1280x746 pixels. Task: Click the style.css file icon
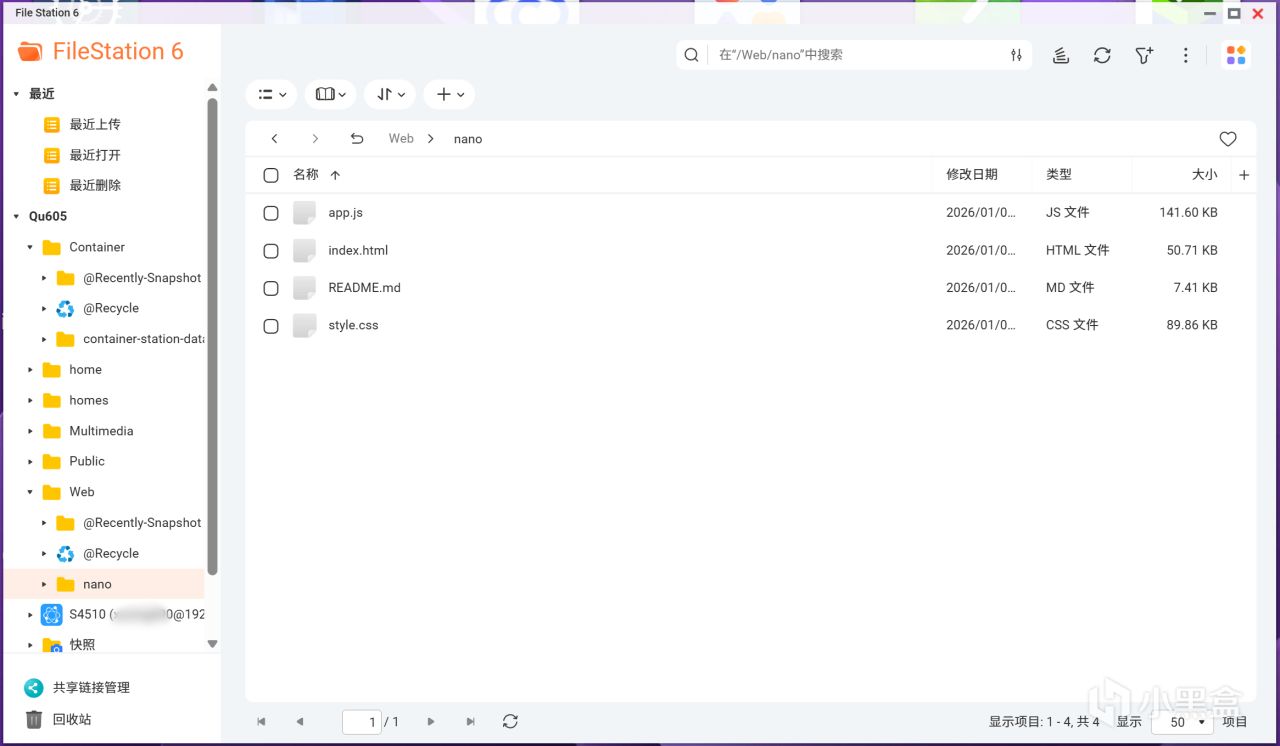tap(304, 325)
